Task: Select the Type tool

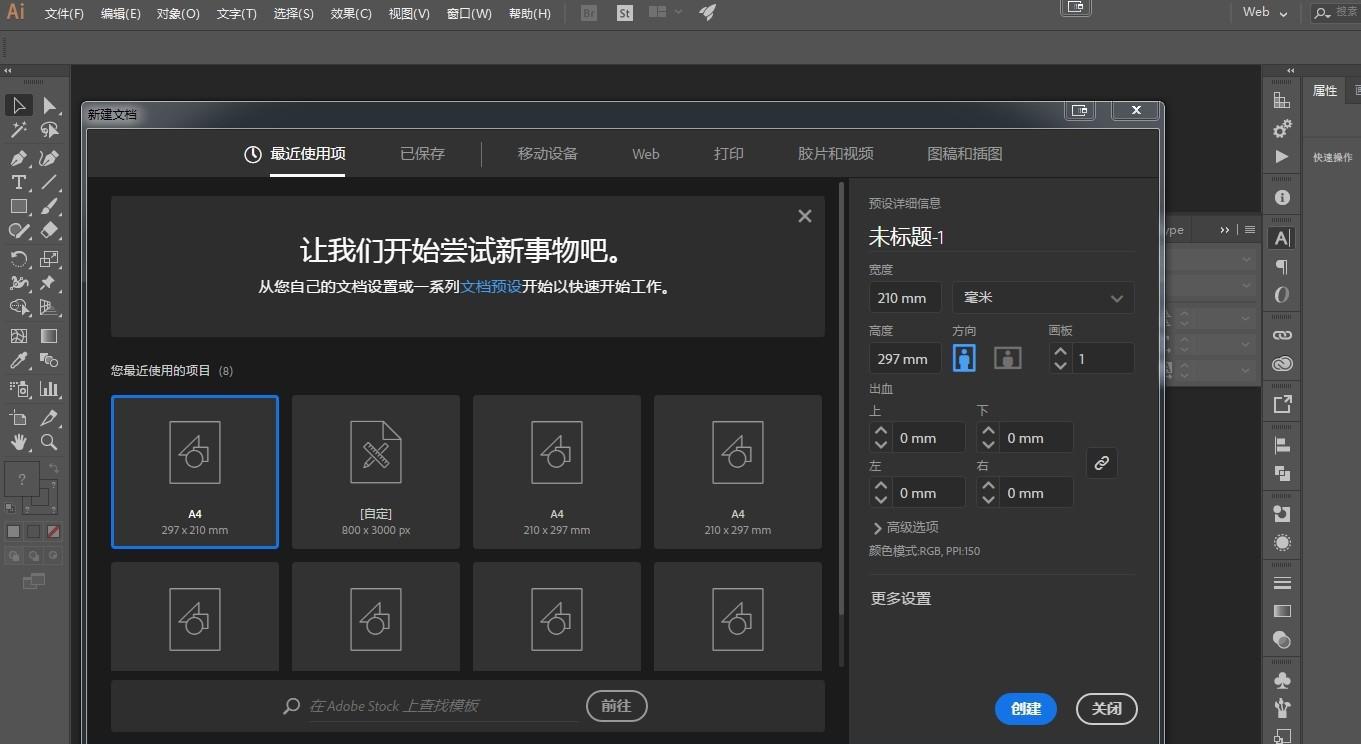Action: tap(18, 182)
